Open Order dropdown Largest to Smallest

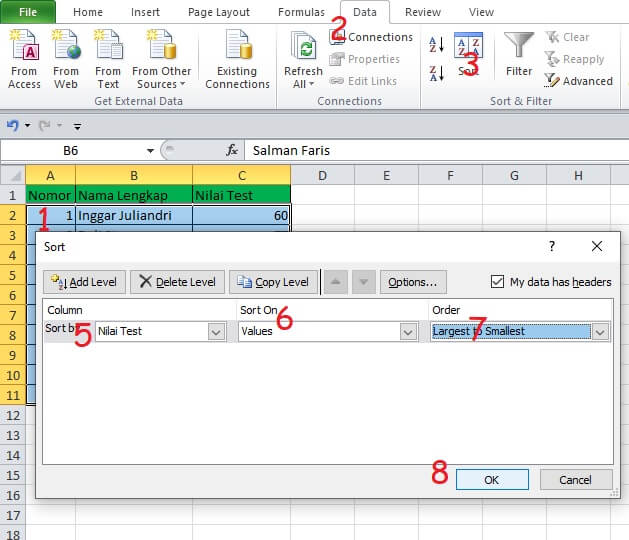point(601,332)
